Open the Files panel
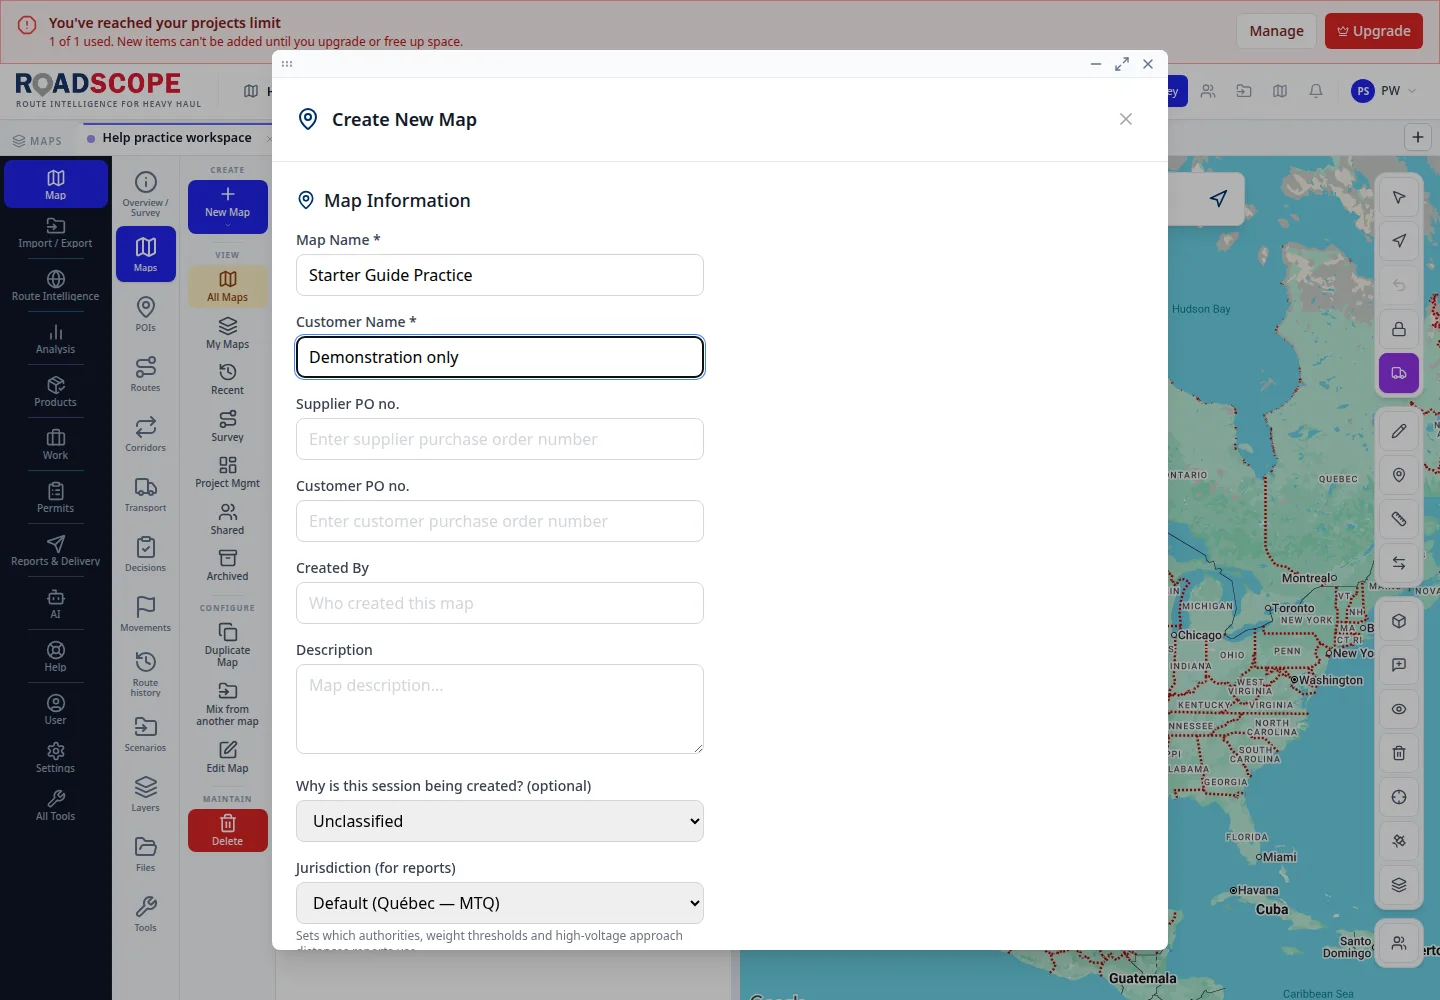This screenshot has width=1440, height=1000. click(146, 854)
